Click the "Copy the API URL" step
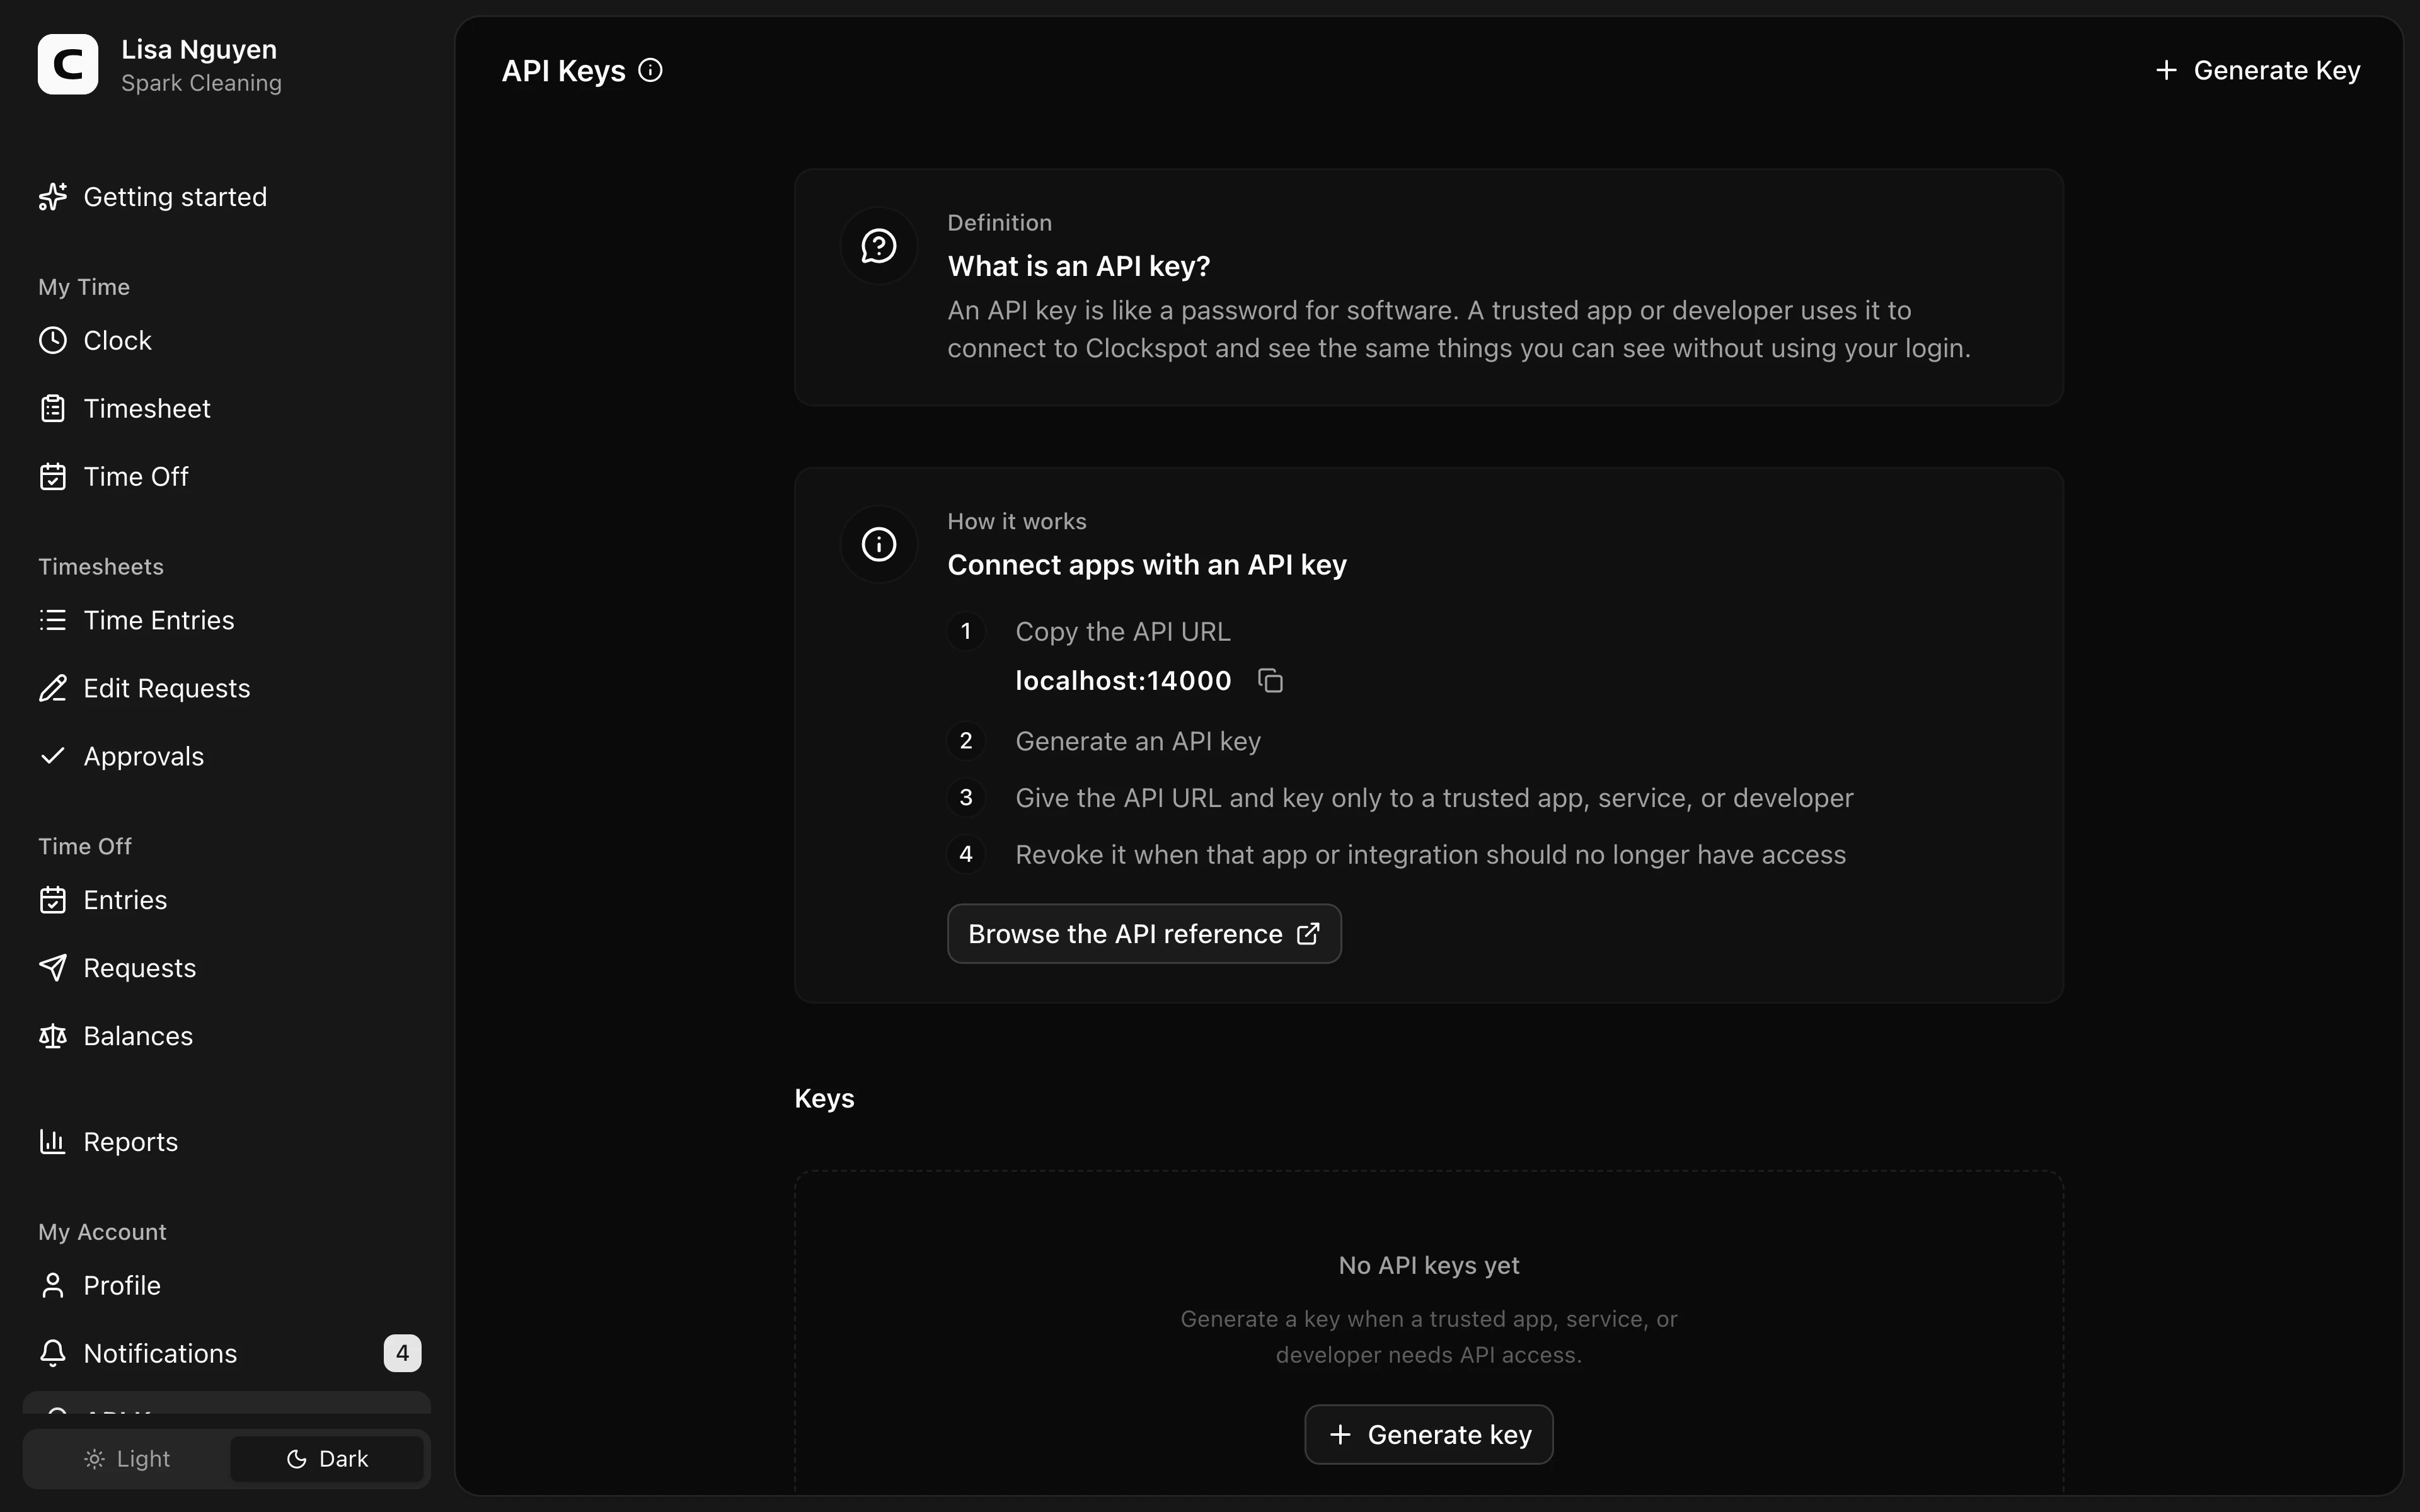 (x=1123, y=632)
